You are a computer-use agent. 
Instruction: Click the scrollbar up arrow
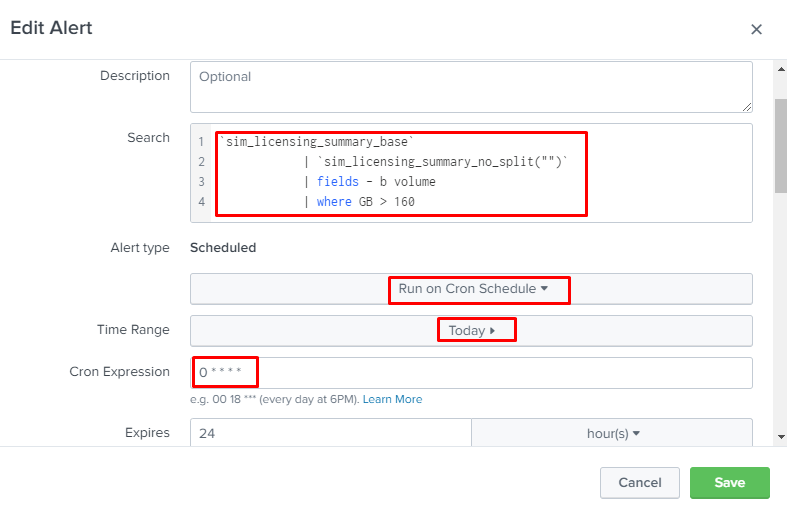click(781, 70)
